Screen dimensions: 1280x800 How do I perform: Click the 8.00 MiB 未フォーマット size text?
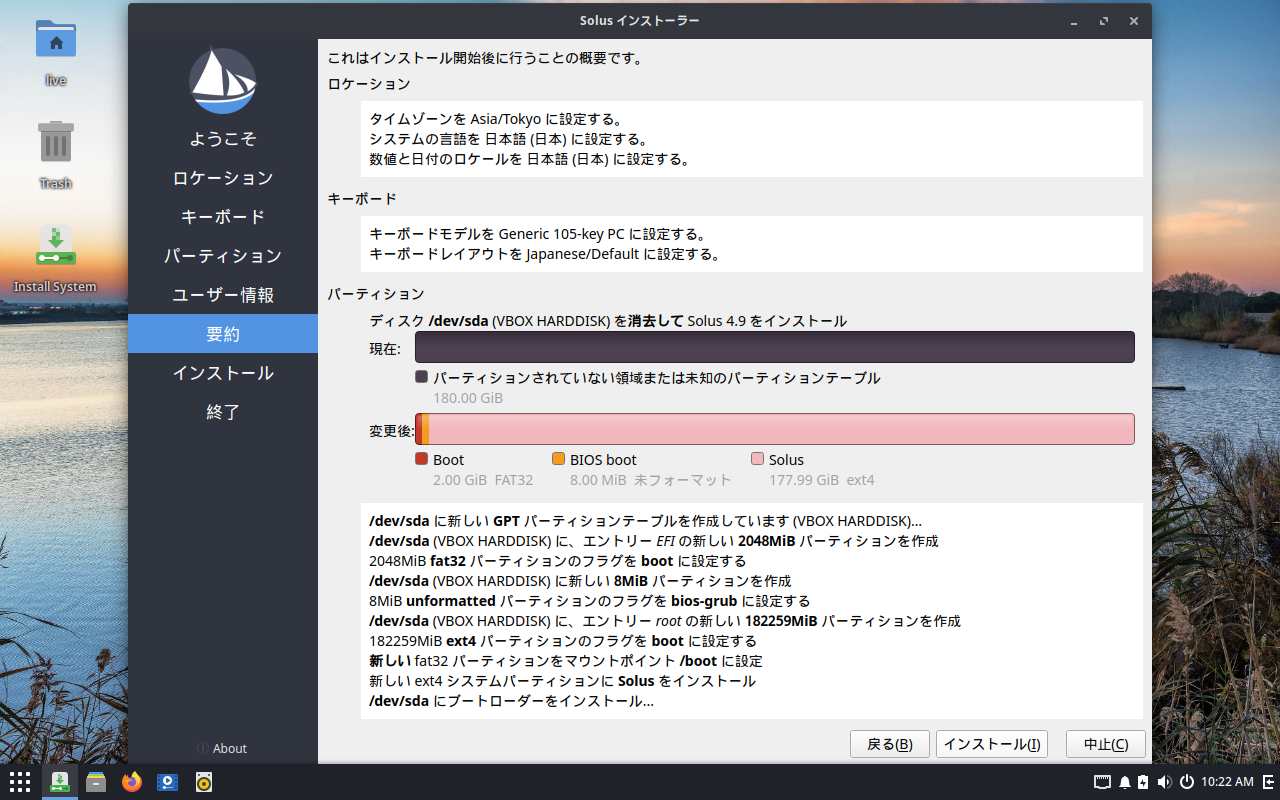point(651,480)
